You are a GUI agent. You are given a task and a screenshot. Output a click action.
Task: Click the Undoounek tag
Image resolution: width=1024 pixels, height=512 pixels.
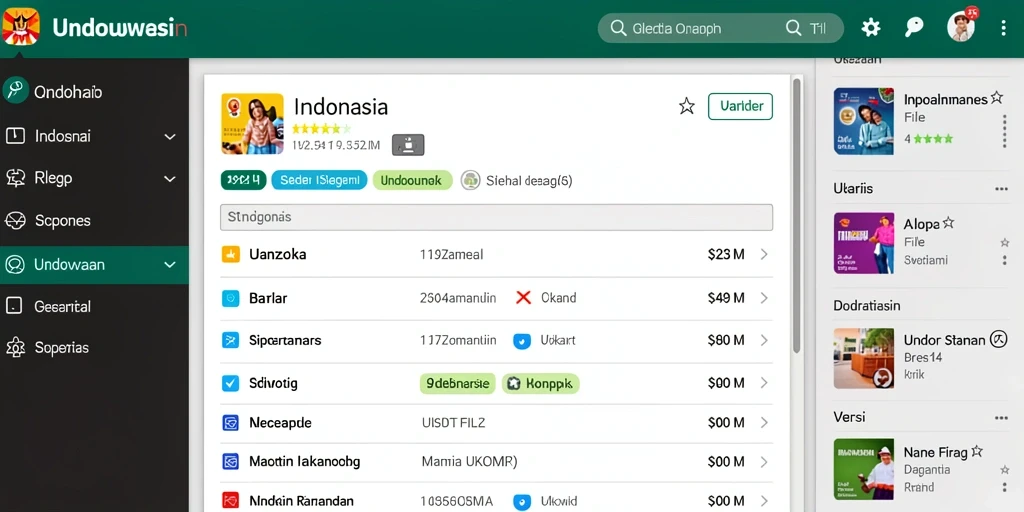[x=412, y=180]
